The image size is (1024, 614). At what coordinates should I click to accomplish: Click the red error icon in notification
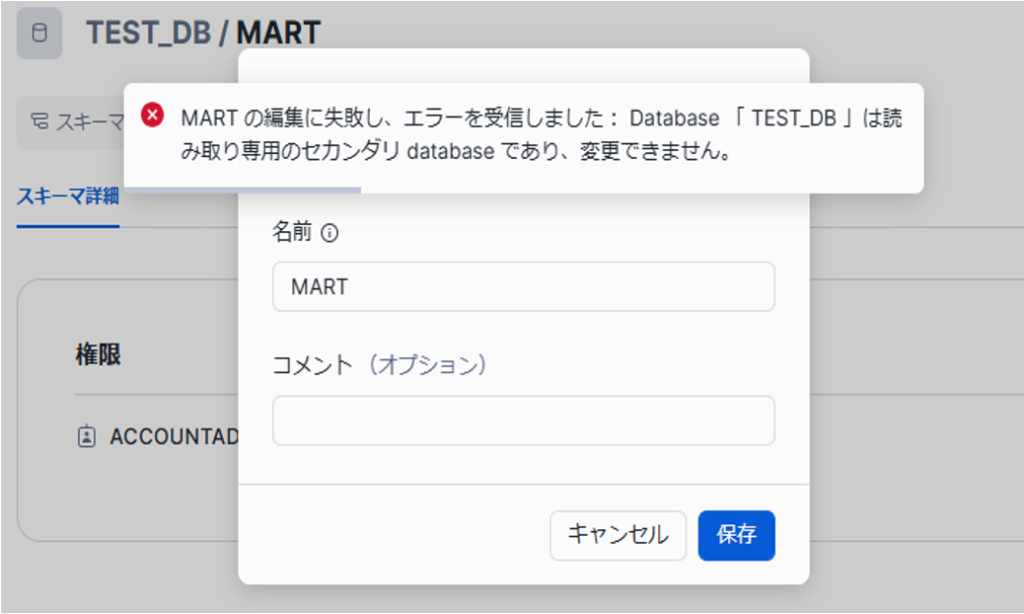pos(152,115)
